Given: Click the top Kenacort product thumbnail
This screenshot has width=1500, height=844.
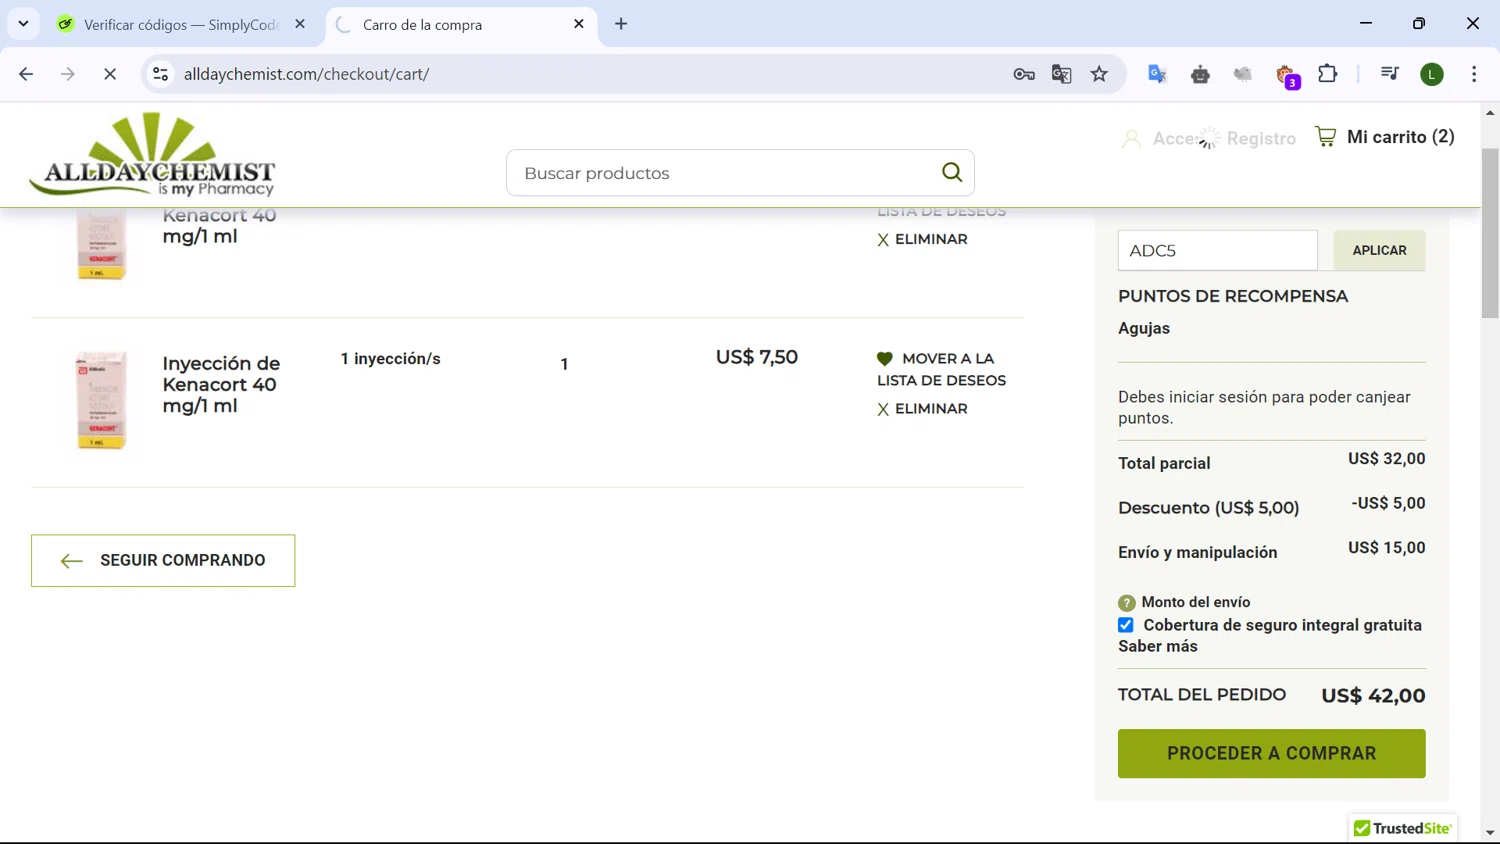Looking at the screenshot, I should [x=101, y=246].
